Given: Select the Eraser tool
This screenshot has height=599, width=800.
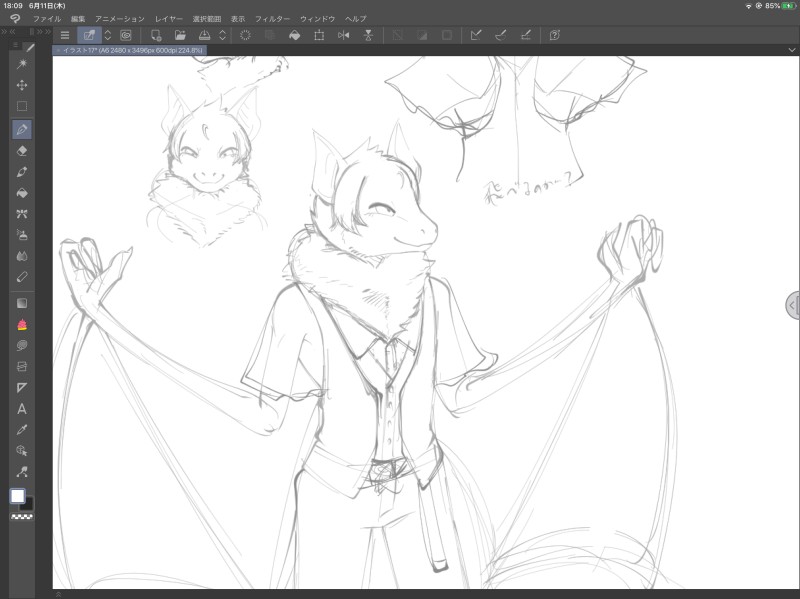Looking at the screenshot, I should pos(22,151).
